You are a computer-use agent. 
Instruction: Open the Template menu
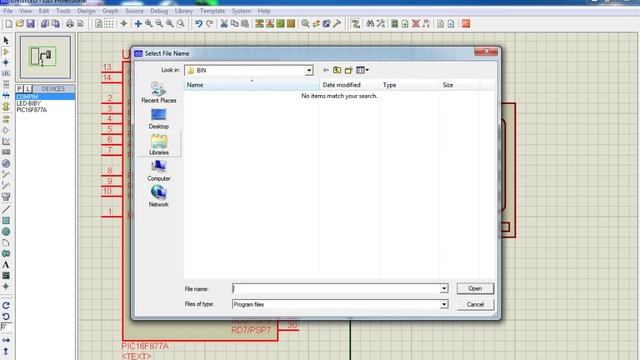(x=212, y=11)
